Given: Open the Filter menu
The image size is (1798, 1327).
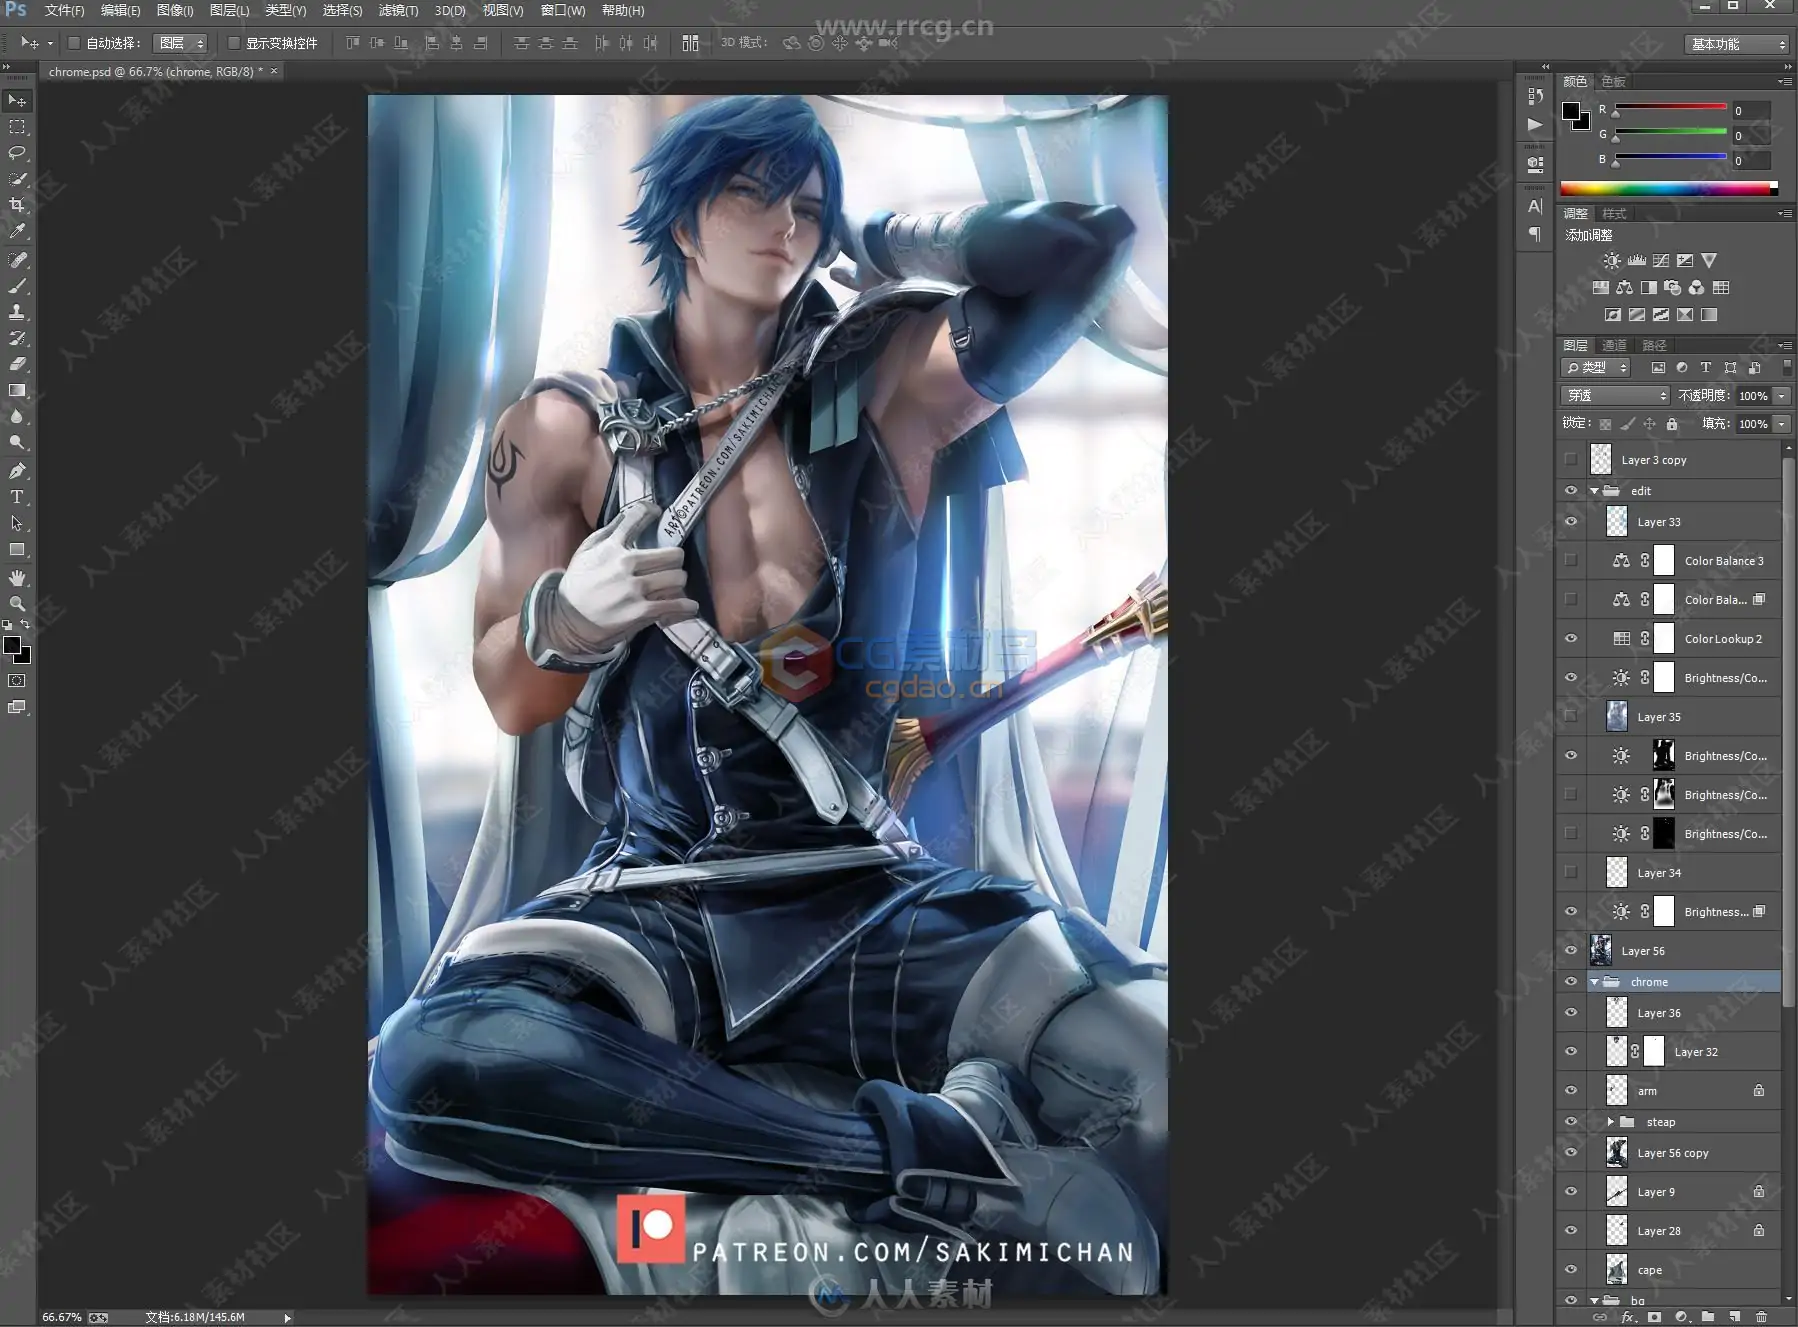Looking at the screenshot, I should point(398,10).
